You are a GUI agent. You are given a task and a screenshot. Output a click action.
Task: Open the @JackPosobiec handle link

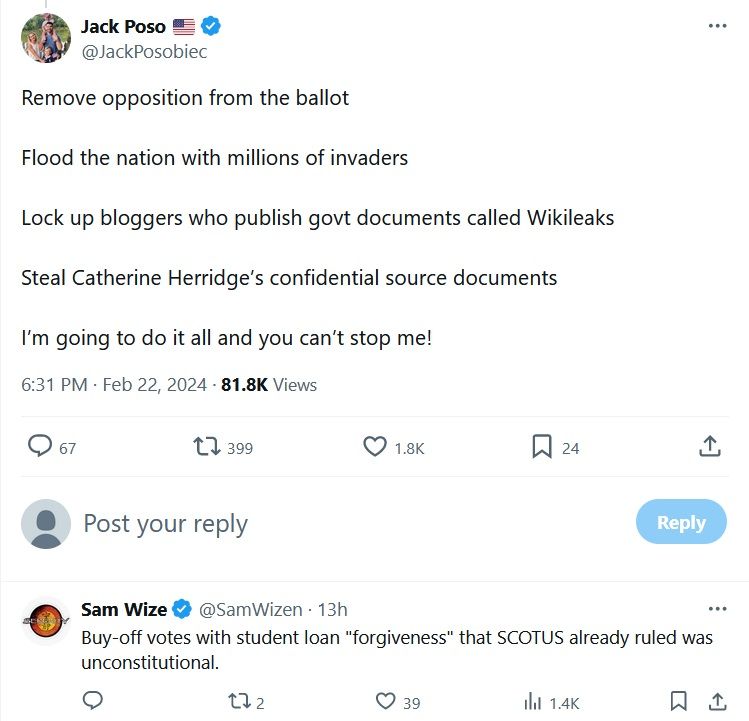click(x=144, y=51)
